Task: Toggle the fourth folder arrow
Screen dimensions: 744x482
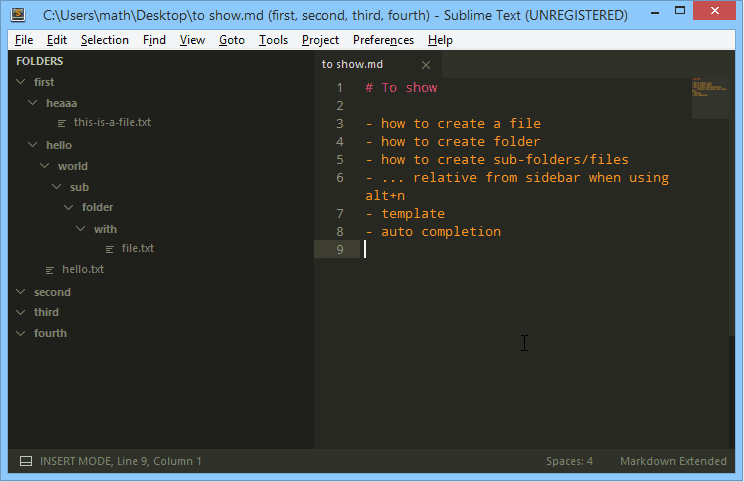Action: pos(20,333)
